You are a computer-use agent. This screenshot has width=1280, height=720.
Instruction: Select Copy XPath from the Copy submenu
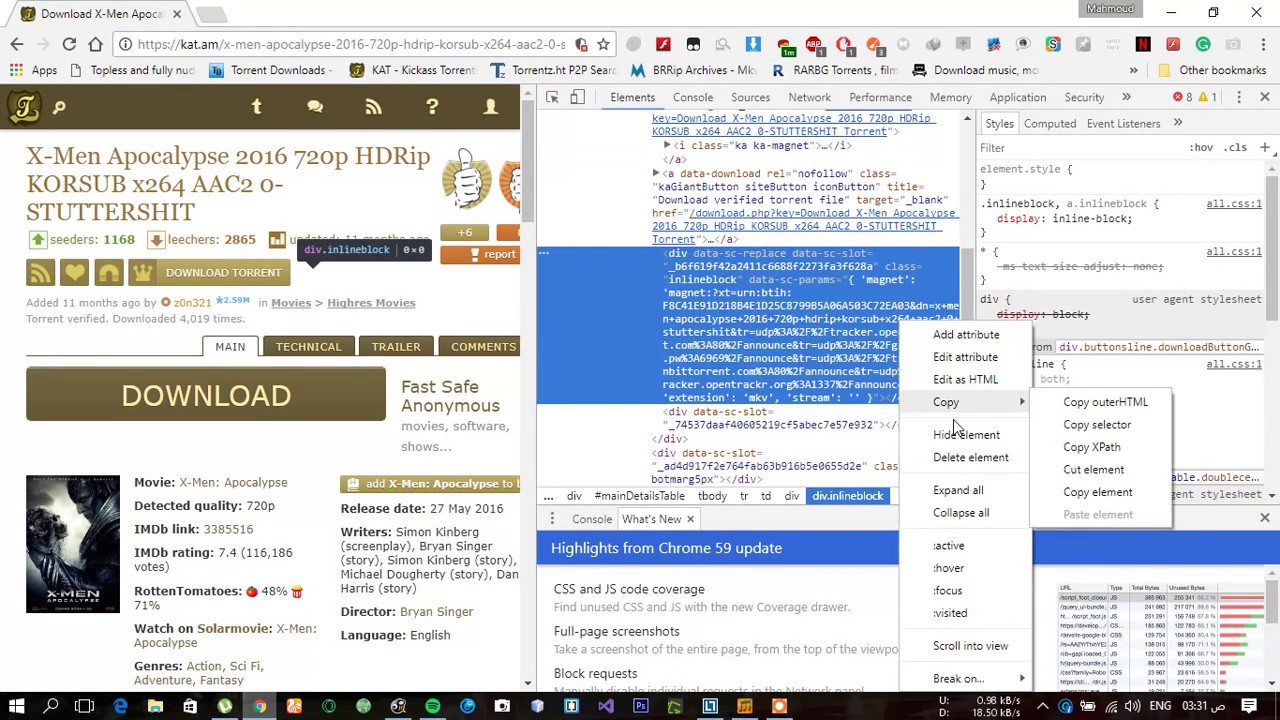[x=1092, y=447]
